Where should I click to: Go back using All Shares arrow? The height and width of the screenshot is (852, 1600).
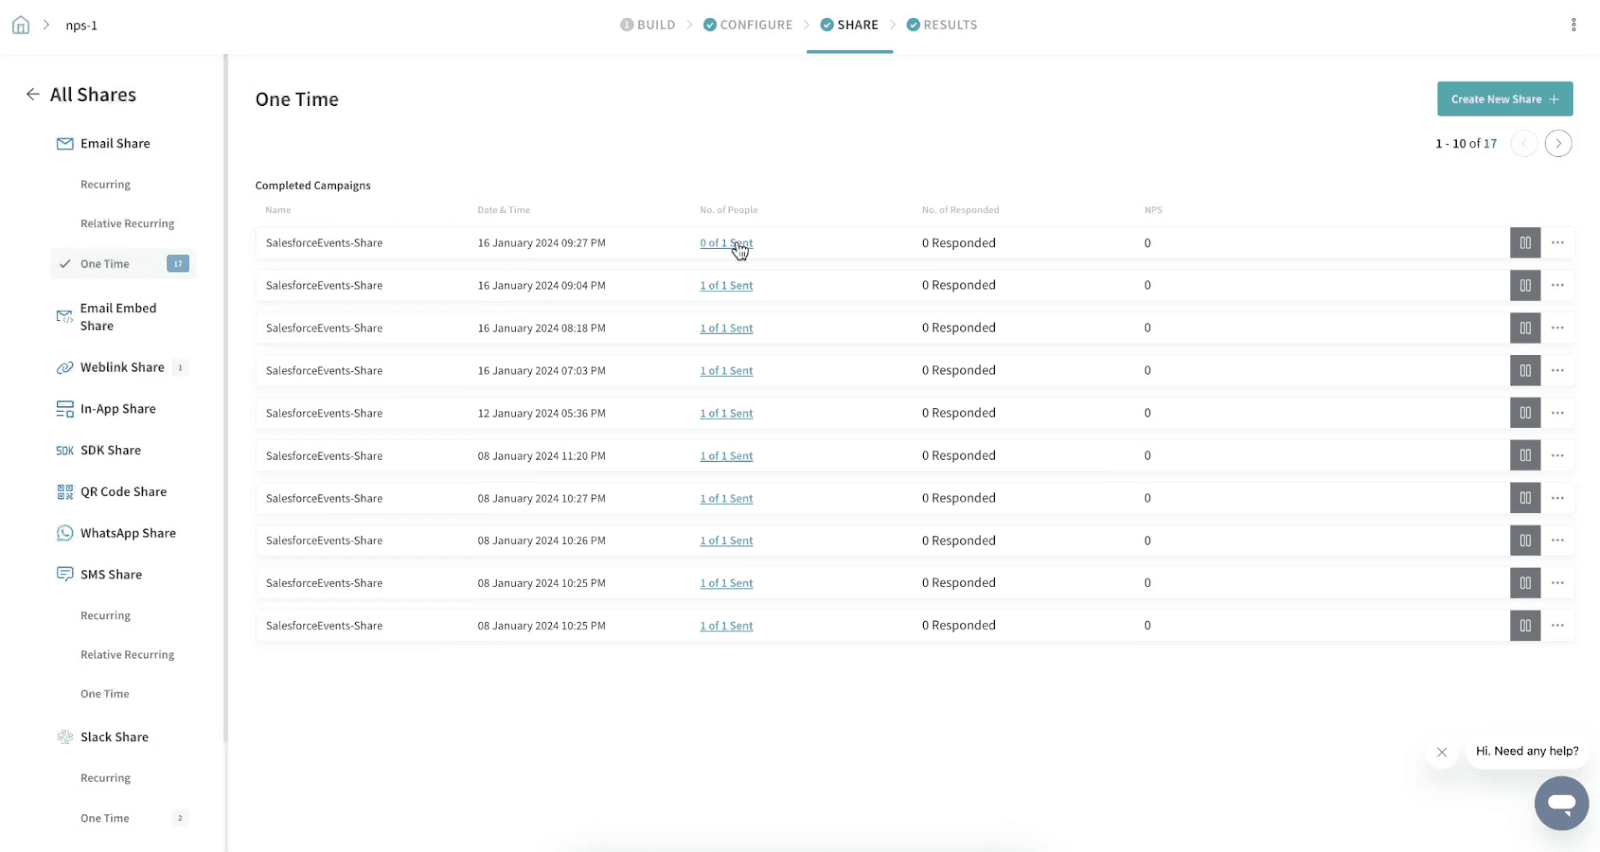tap(33, 94)
